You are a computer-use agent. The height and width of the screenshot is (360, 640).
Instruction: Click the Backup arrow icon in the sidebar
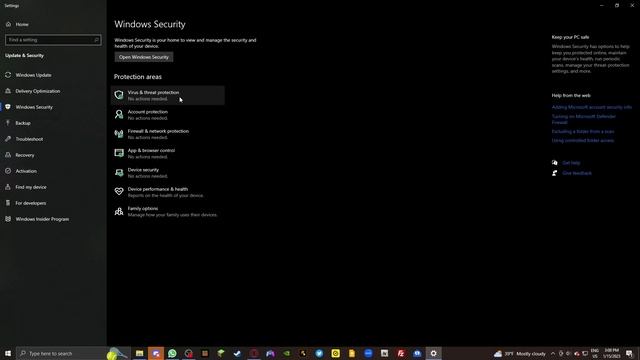coord(8,123)
